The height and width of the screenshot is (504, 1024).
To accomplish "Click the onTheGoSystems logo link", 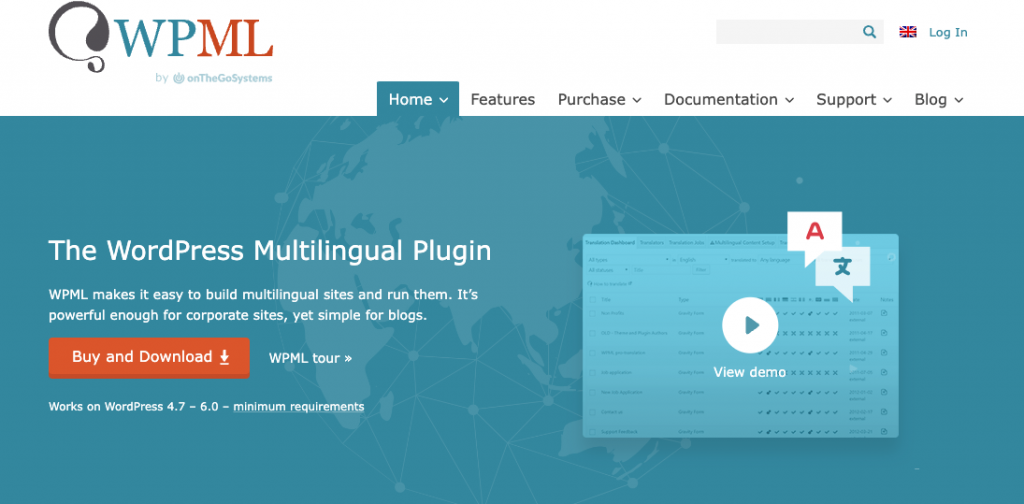I will pyautogui.click(x=222, y=78).
